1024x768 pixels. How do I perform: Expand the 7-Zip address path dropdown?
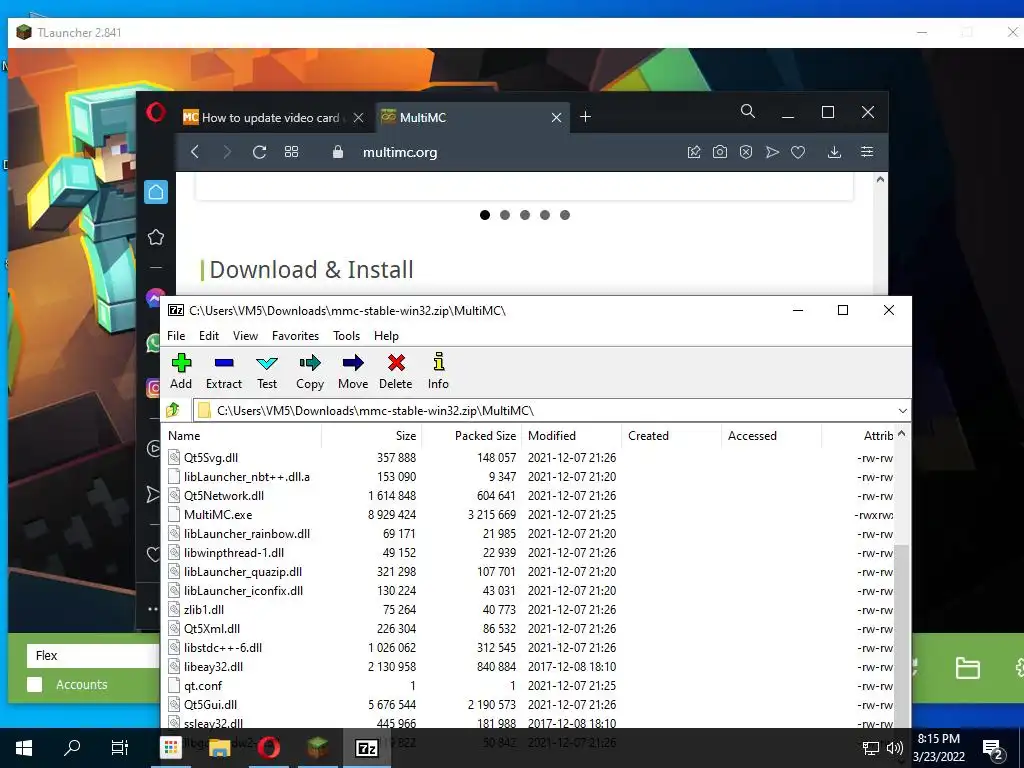pyautogui.click(x=903, y=411)
